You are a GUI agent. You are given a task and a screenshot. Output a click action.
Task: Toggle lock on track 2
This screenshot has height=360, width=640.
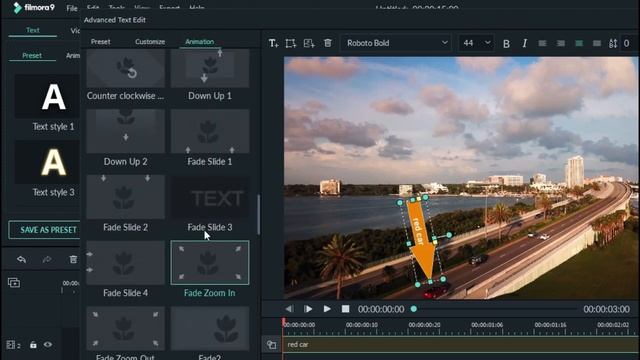tap(33, 345)
